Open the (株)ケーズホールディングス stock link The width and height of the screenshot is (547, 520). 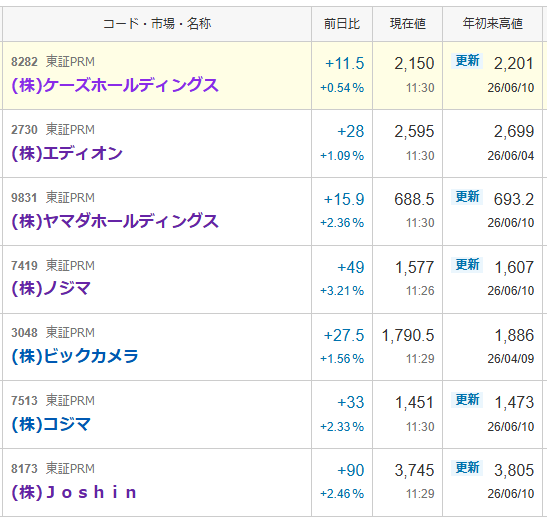[115, 85]
